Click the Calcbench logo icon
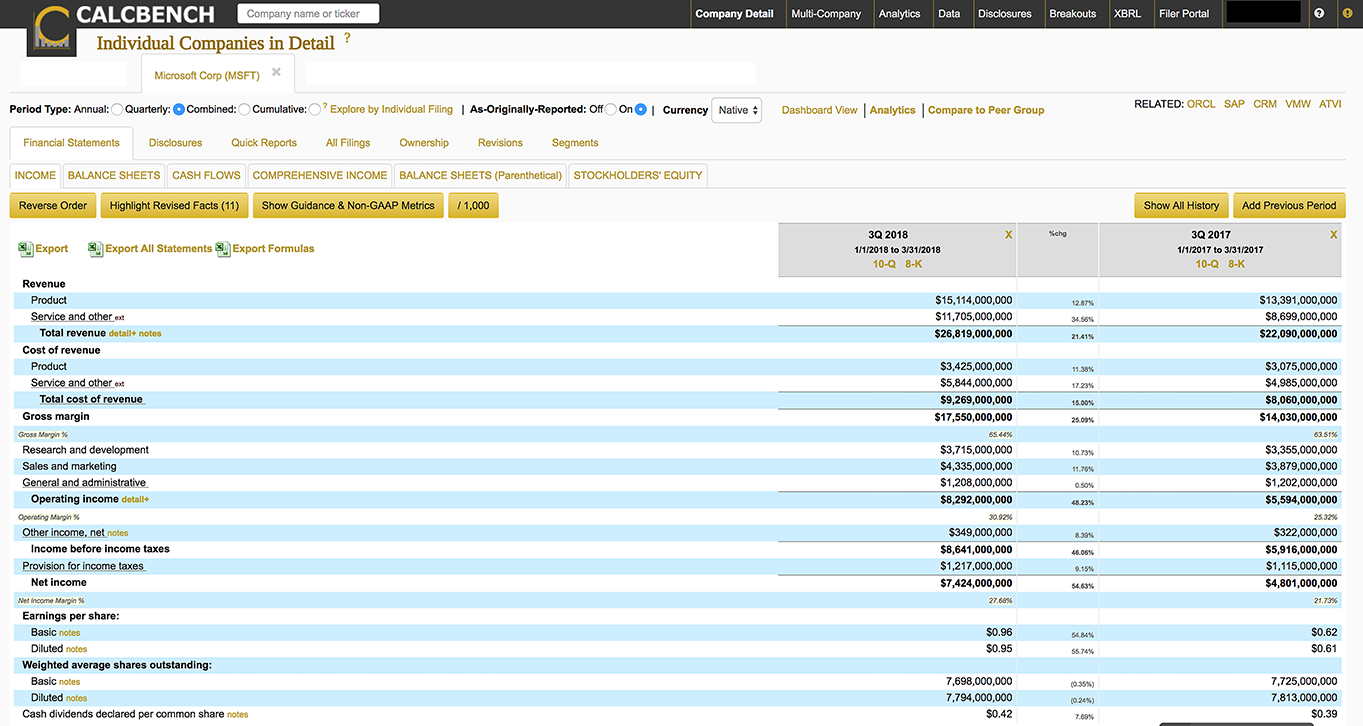 click(50, 26)
